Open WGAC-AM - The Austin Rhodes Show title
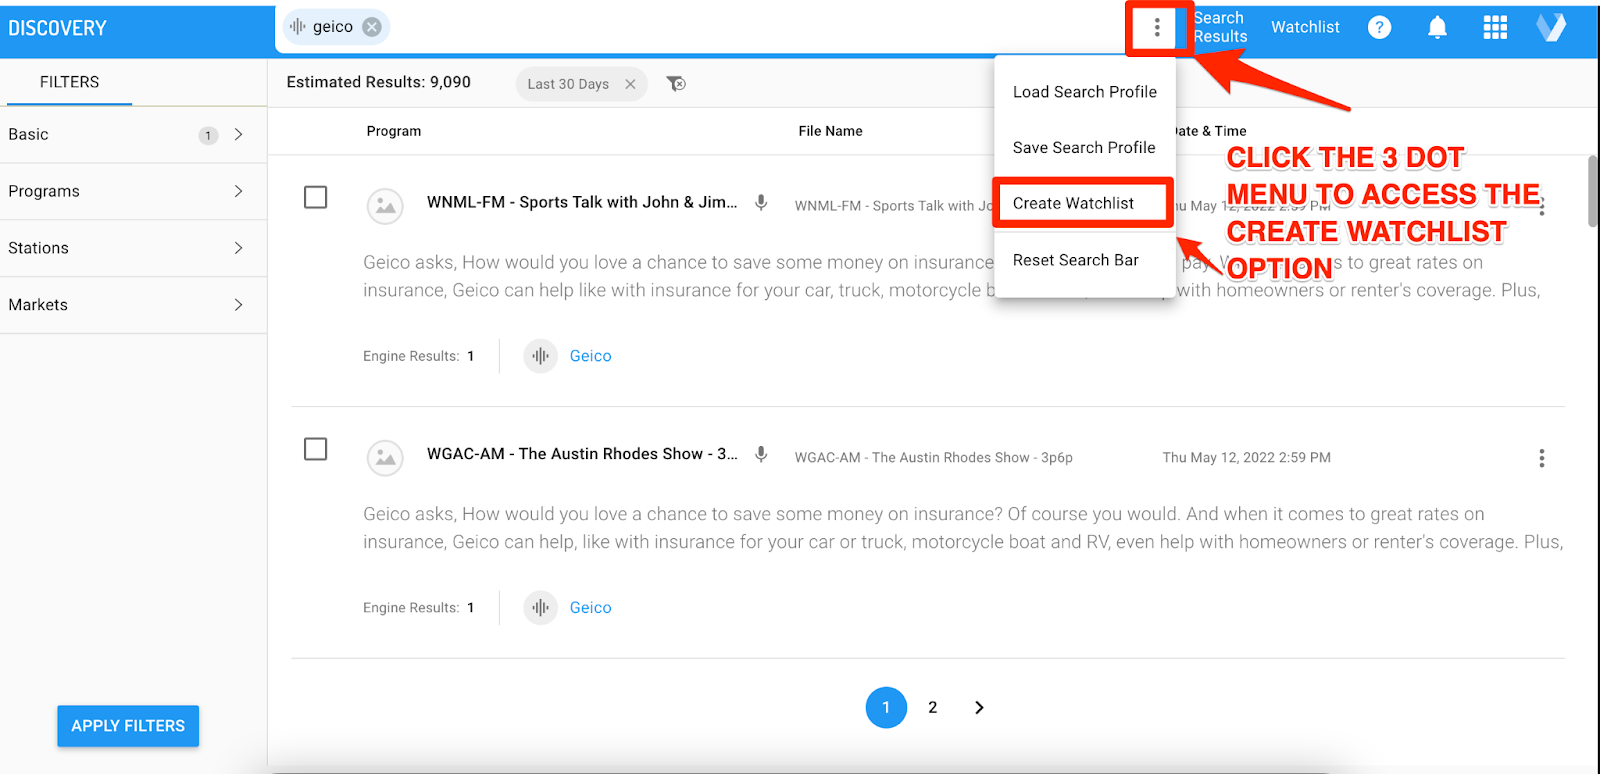The height and width of the screenshot is (774, 1600). click(582, 454)
